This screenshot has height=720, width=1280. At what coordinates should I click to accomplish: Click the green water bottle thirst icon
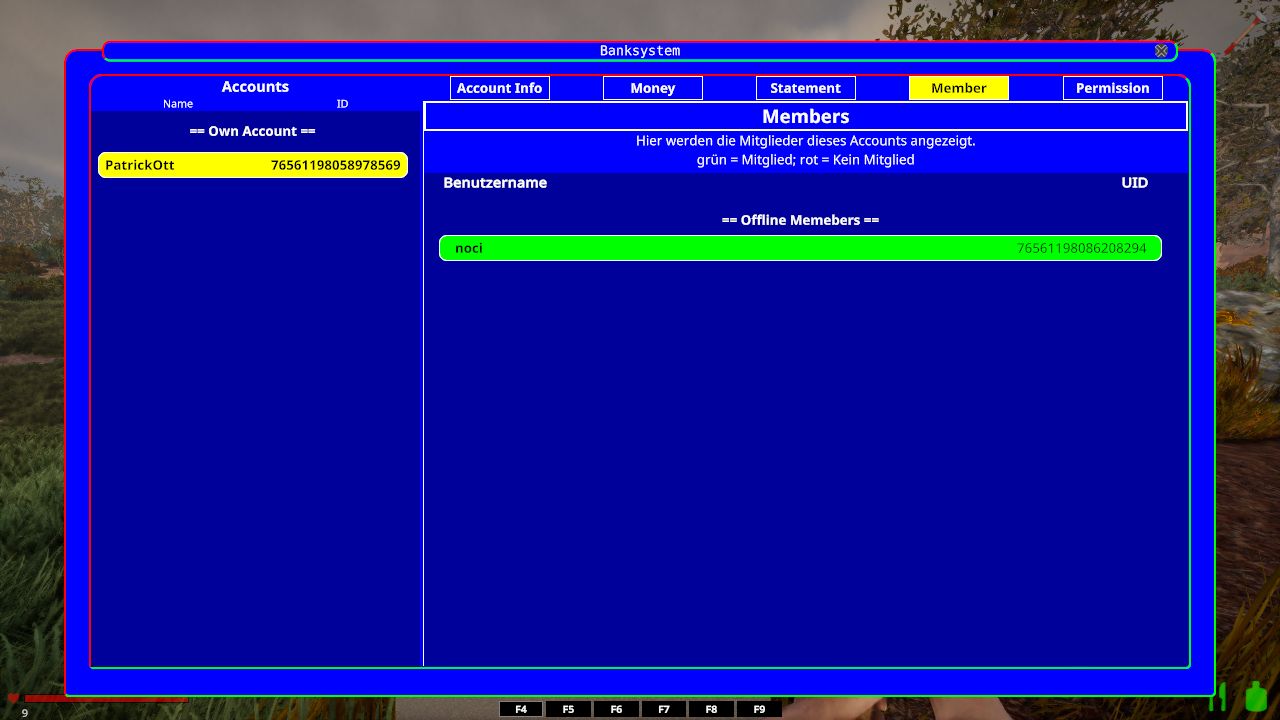(x=1256, y=696)
